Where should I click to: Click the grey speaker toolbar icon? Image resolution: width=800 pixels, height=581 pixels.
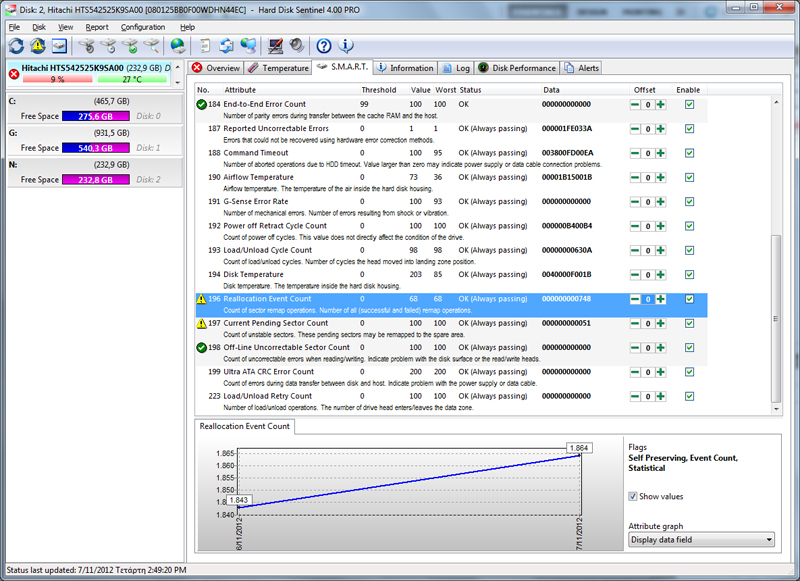click(x=296, y=46)
